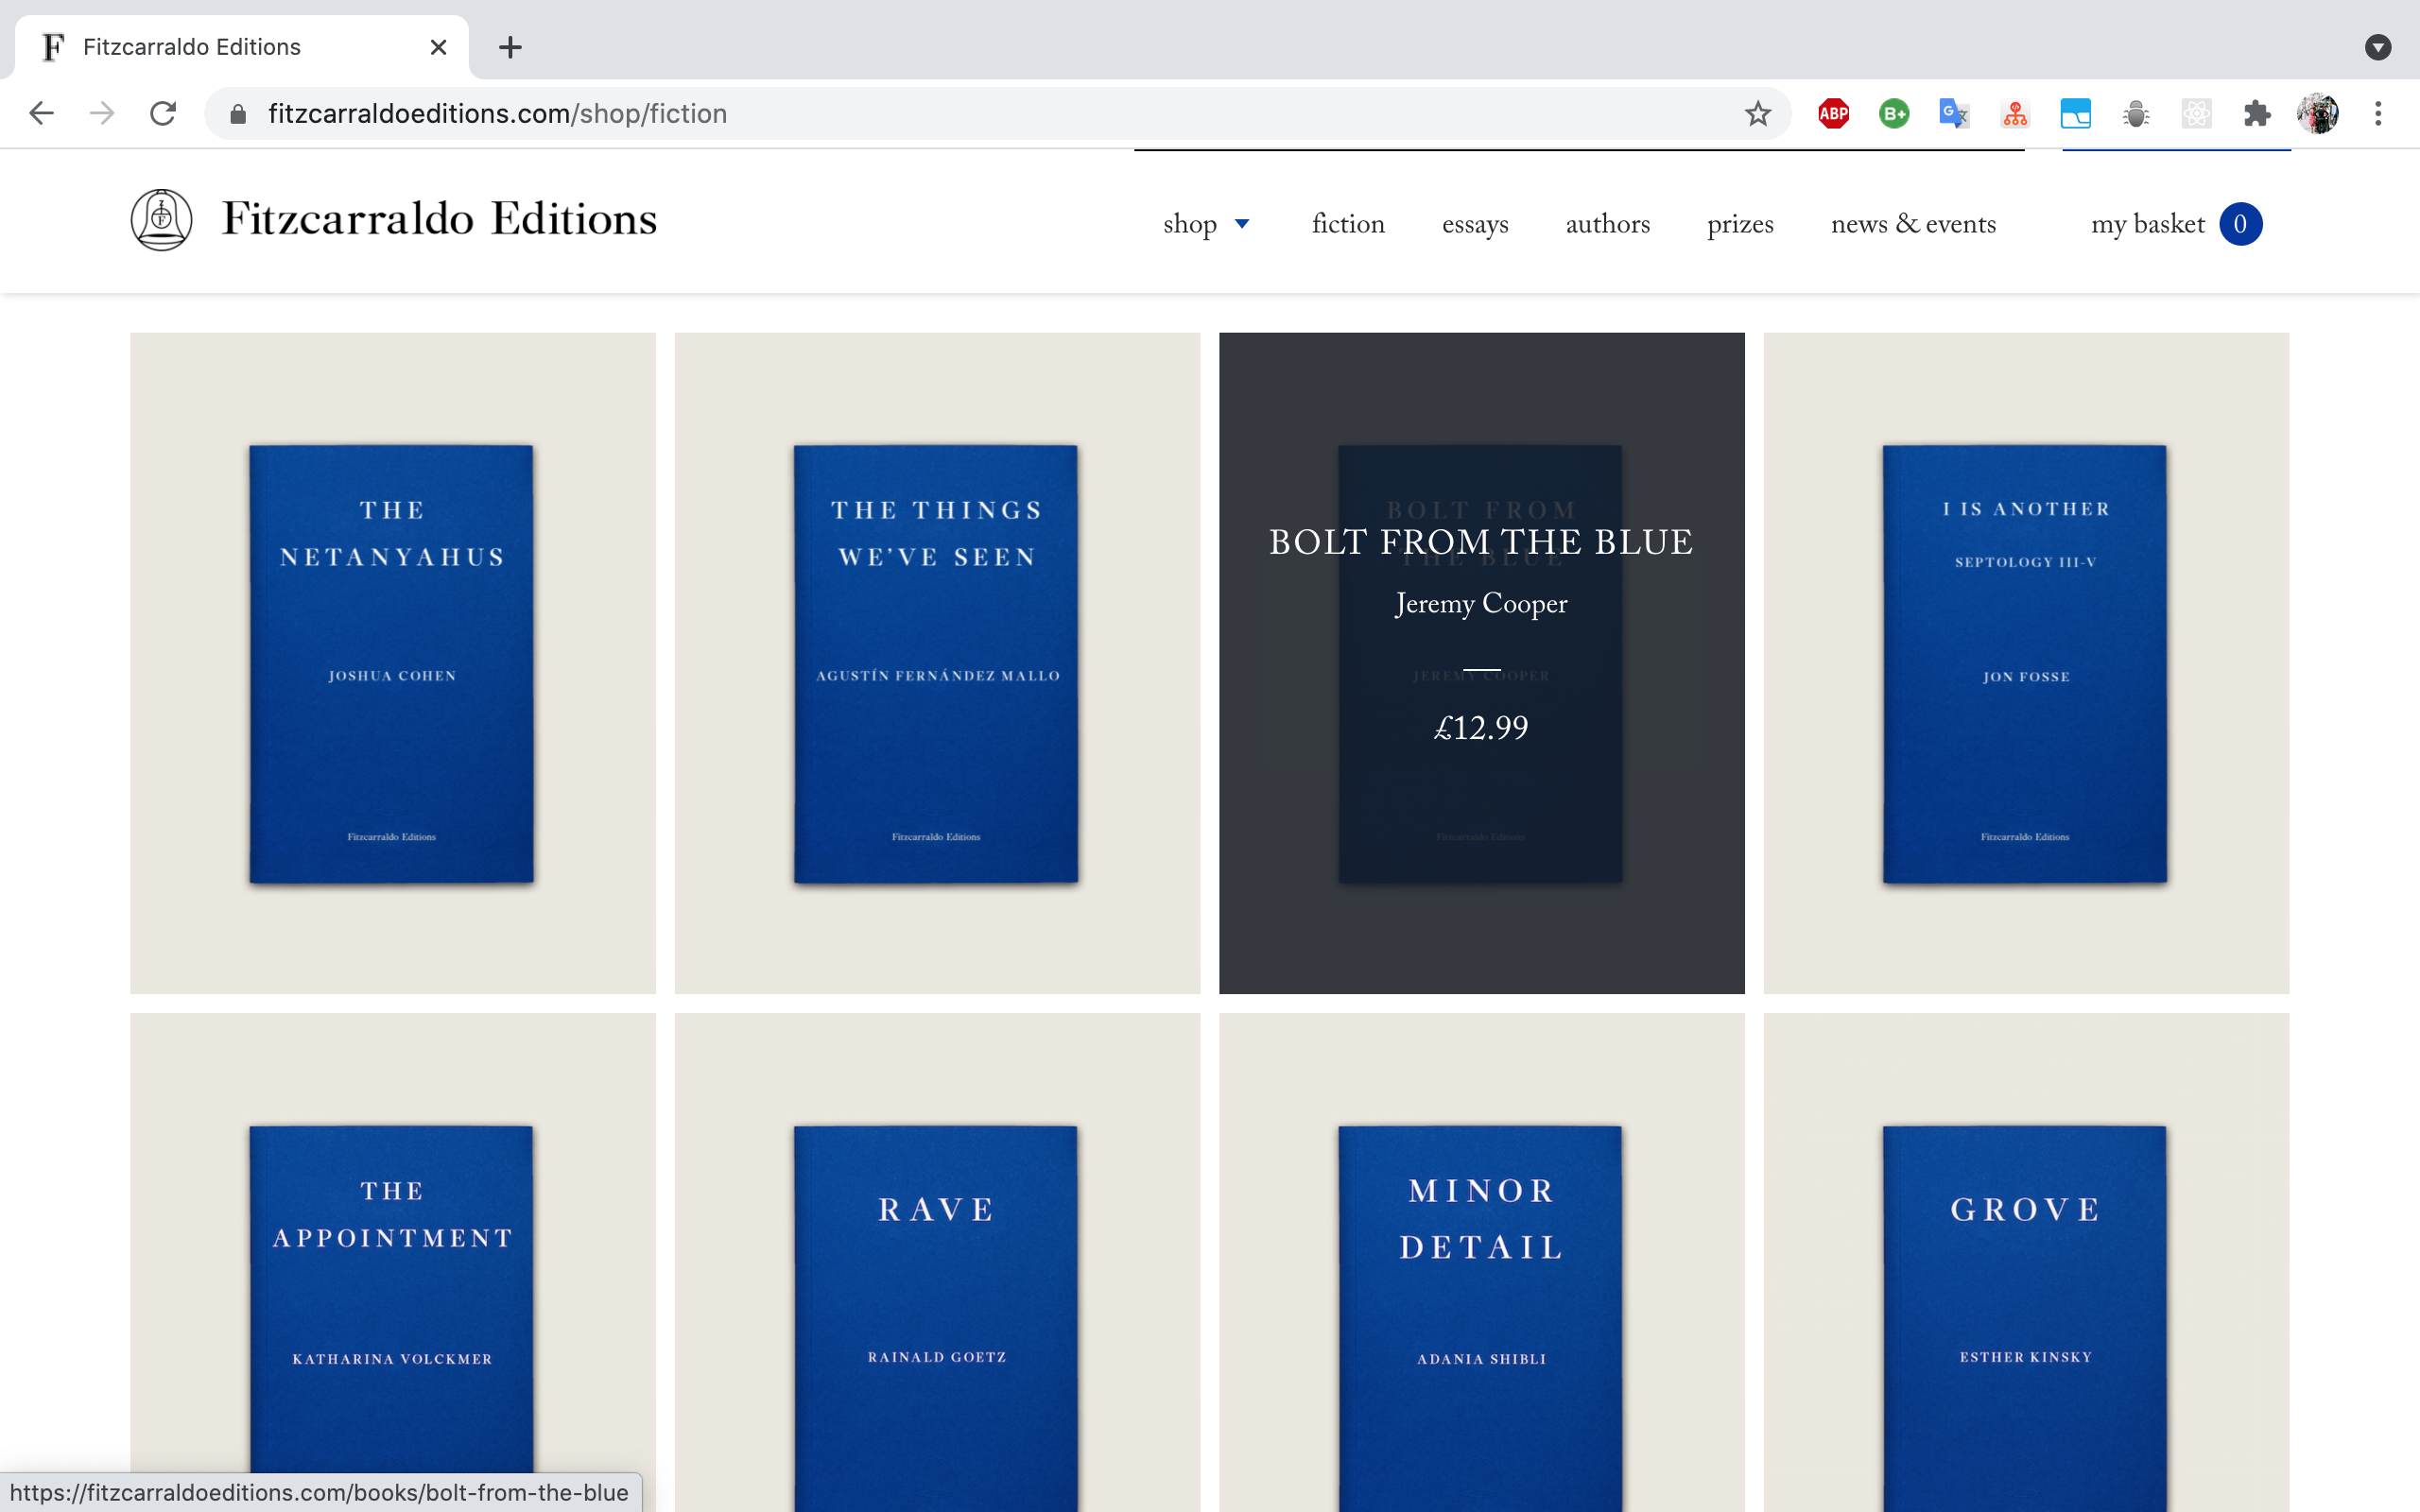Open the bug-shaped extension icon

click(x=2137, y=112)
